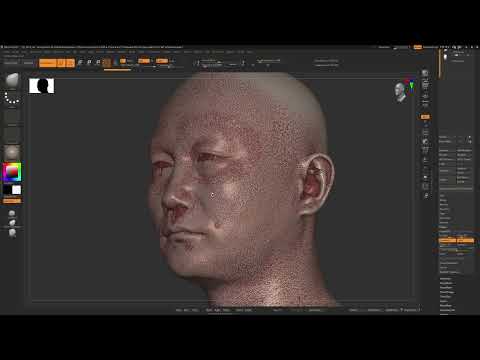Toggle the orange Edit mode button
This screenshot has width=480, height=360.
(x=61, y=63)
